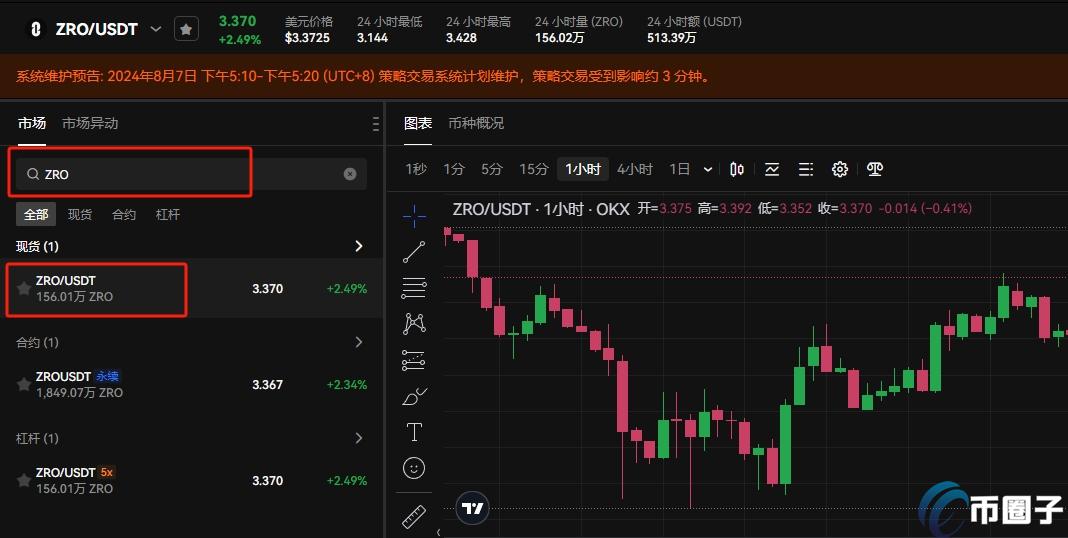Open chart settings gear
Image resolution: width=1068 pixels, height=538 pixels.
840,169
